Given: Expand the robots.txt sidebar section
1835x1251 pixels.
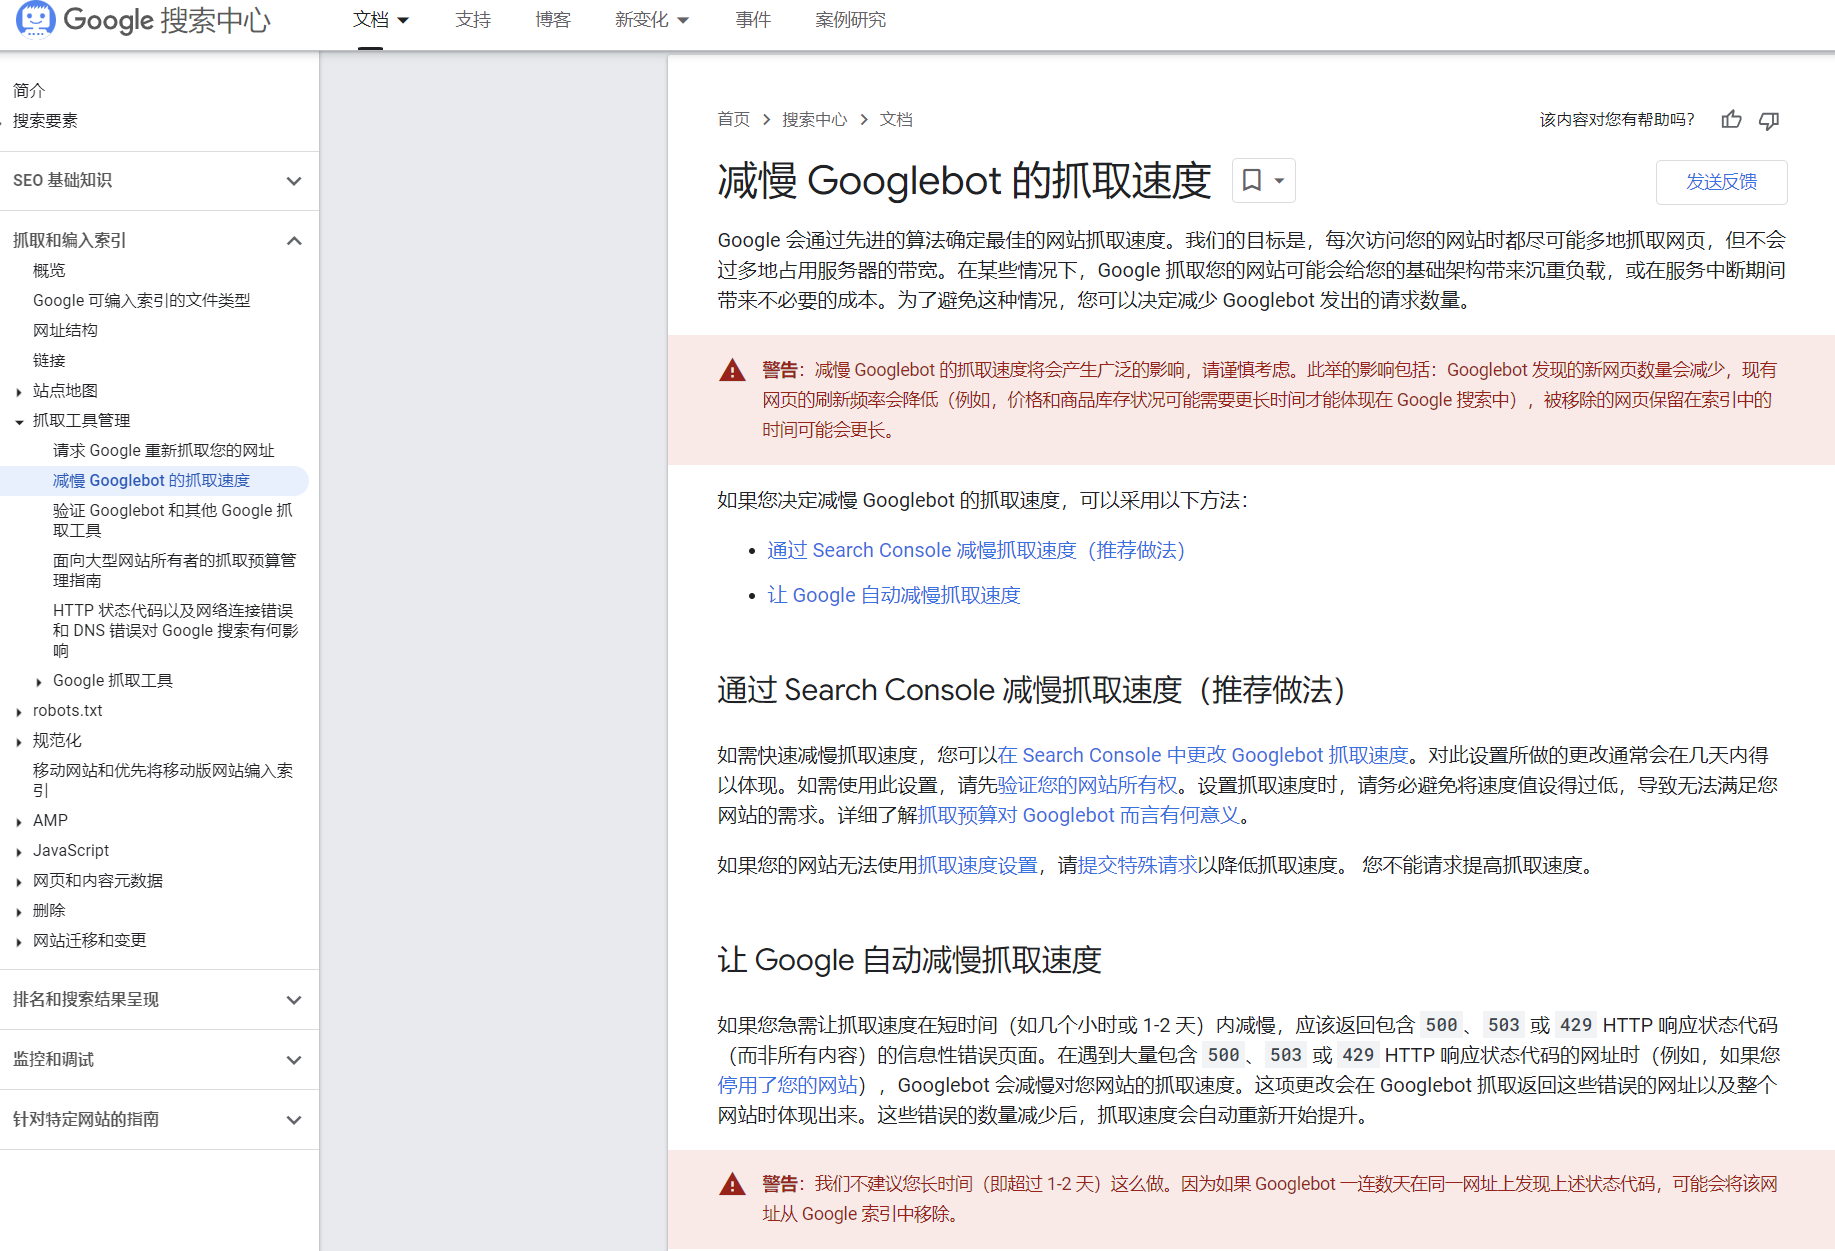Looking at the screenshot, I should pos(19,711).
